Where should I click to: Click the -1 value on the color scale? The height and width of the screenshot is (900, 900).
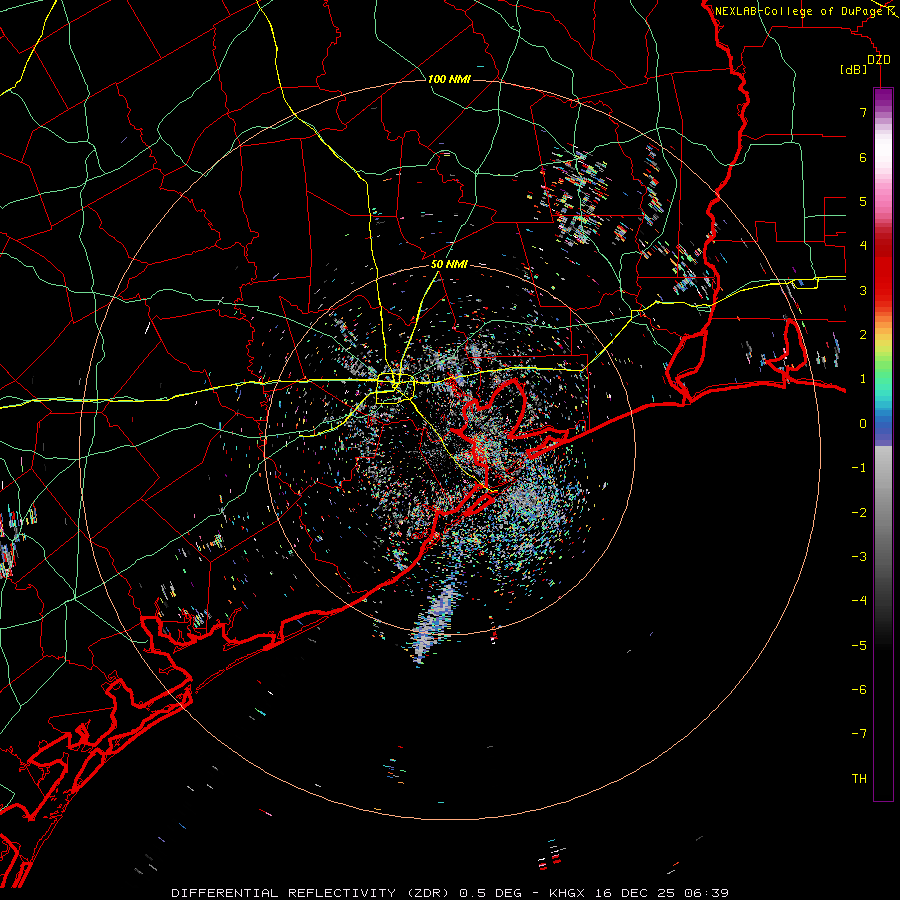(859, 468)
